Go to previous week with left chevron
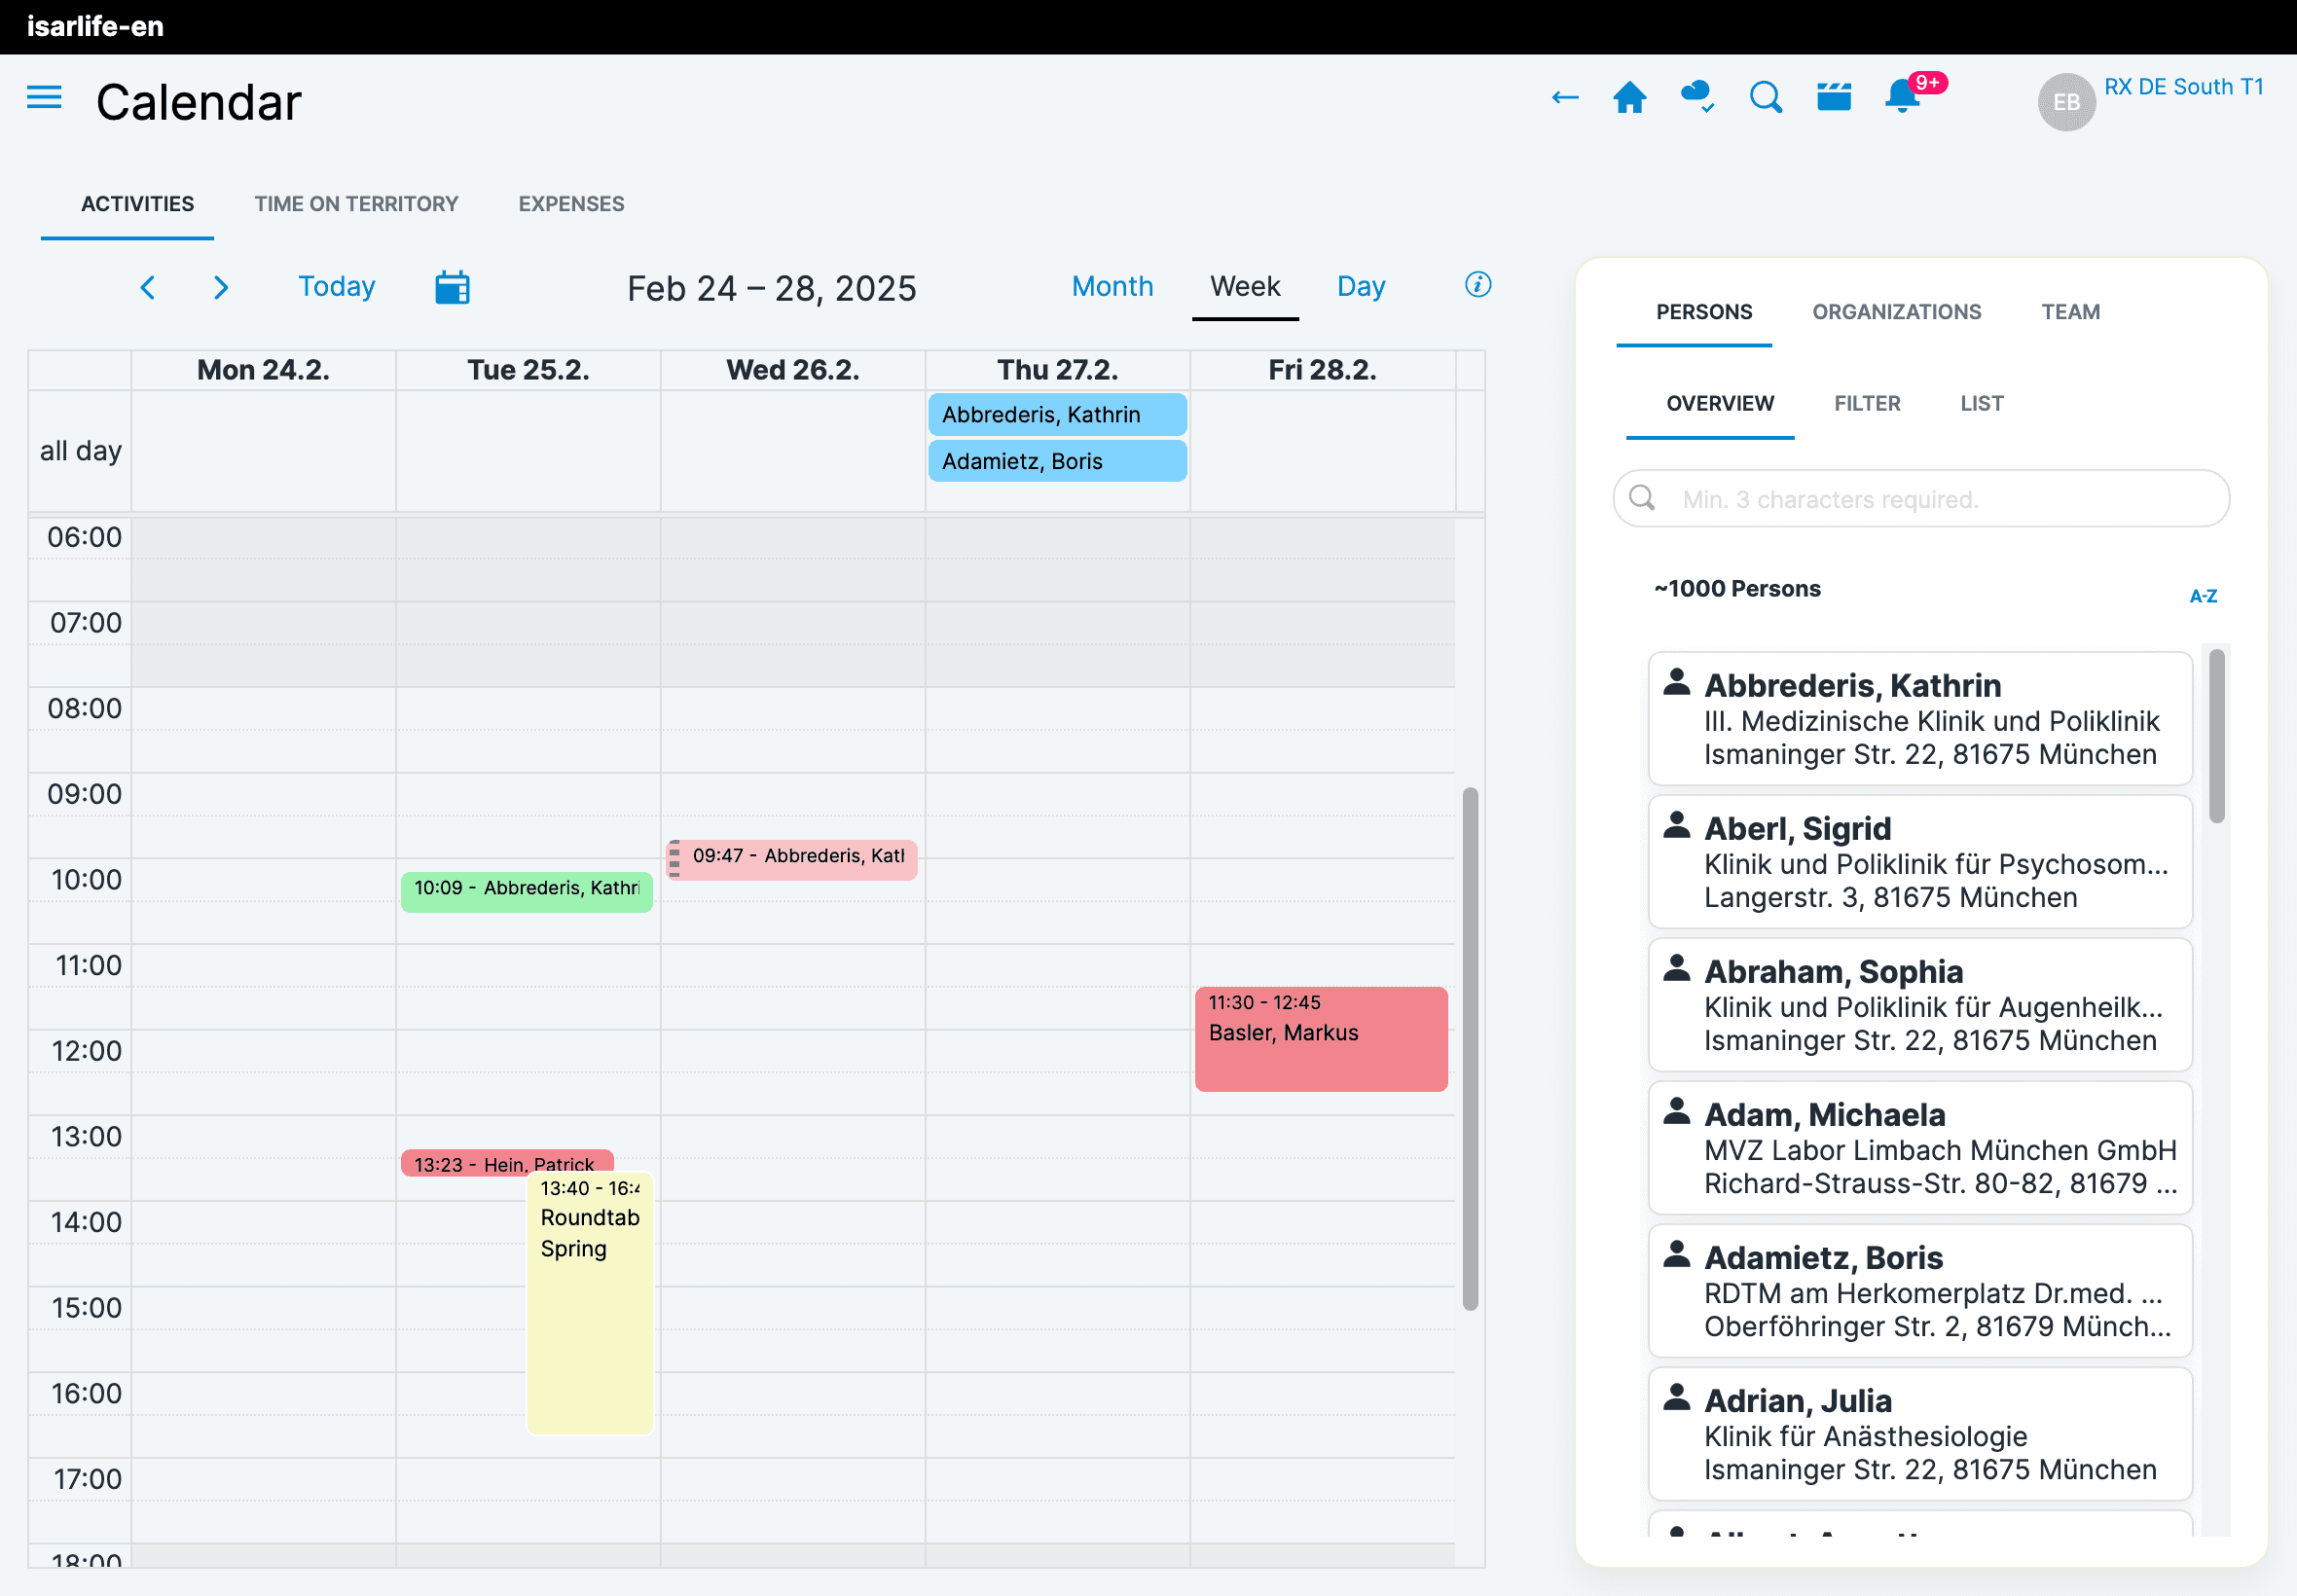Viewport: 2297px width, 1596px height. point(148,288)
